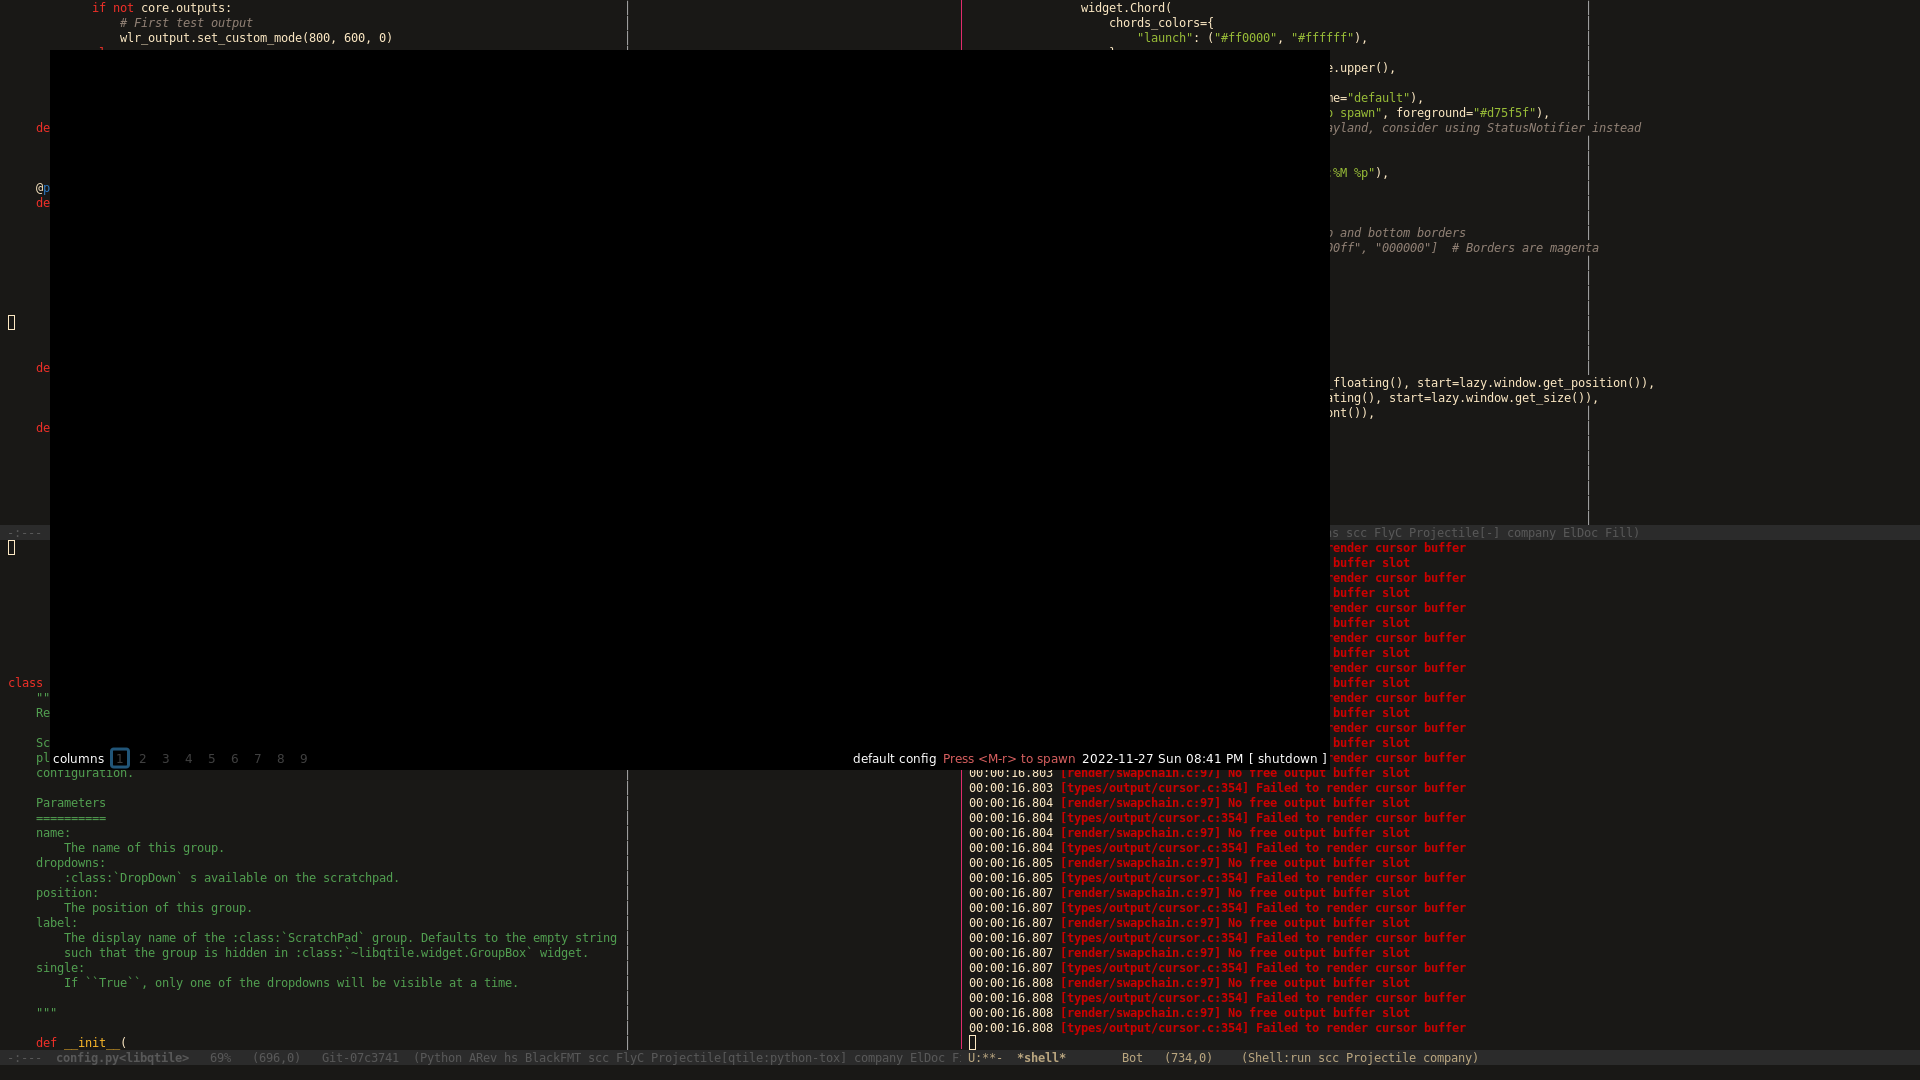Toggle the BlackFMT minor mode lighter

pyautogui.click(x=553, y=1057)
